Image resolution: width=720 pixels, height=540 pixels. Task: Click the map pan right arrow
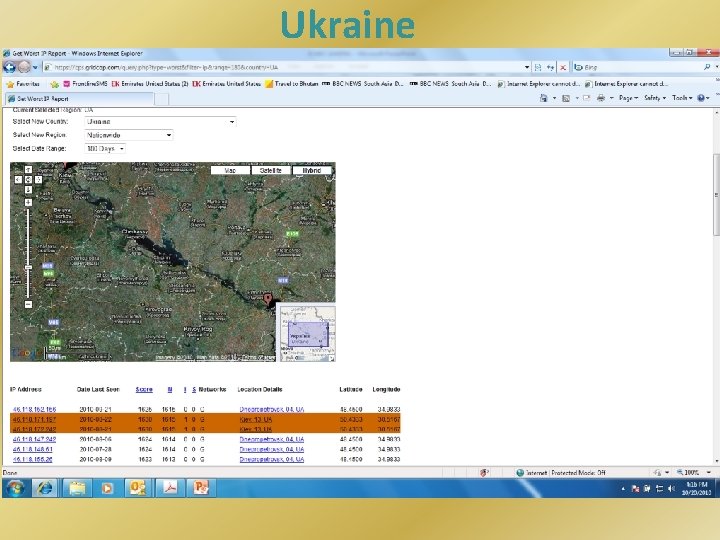[x=38, y=180]
